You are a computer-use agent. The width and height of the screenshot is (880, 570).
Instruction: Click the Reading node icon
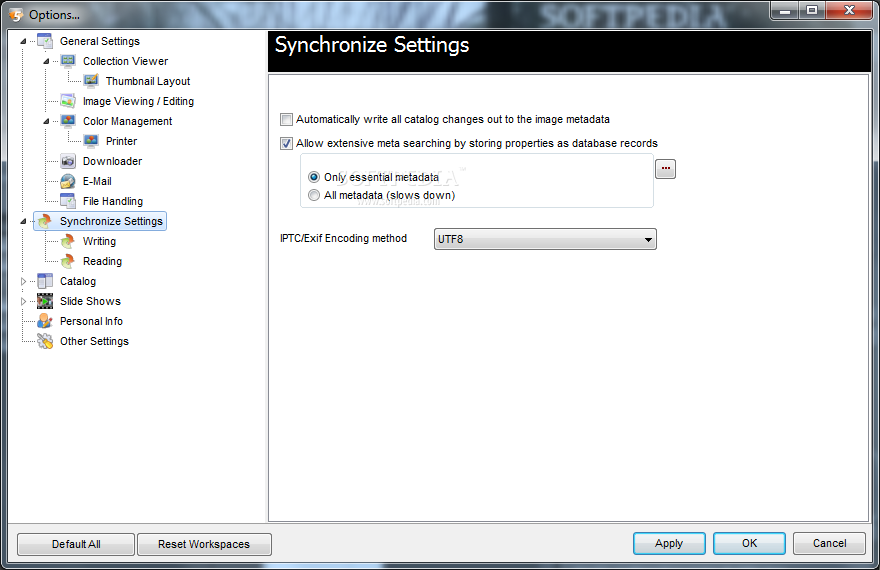click(x=68, y=261)
